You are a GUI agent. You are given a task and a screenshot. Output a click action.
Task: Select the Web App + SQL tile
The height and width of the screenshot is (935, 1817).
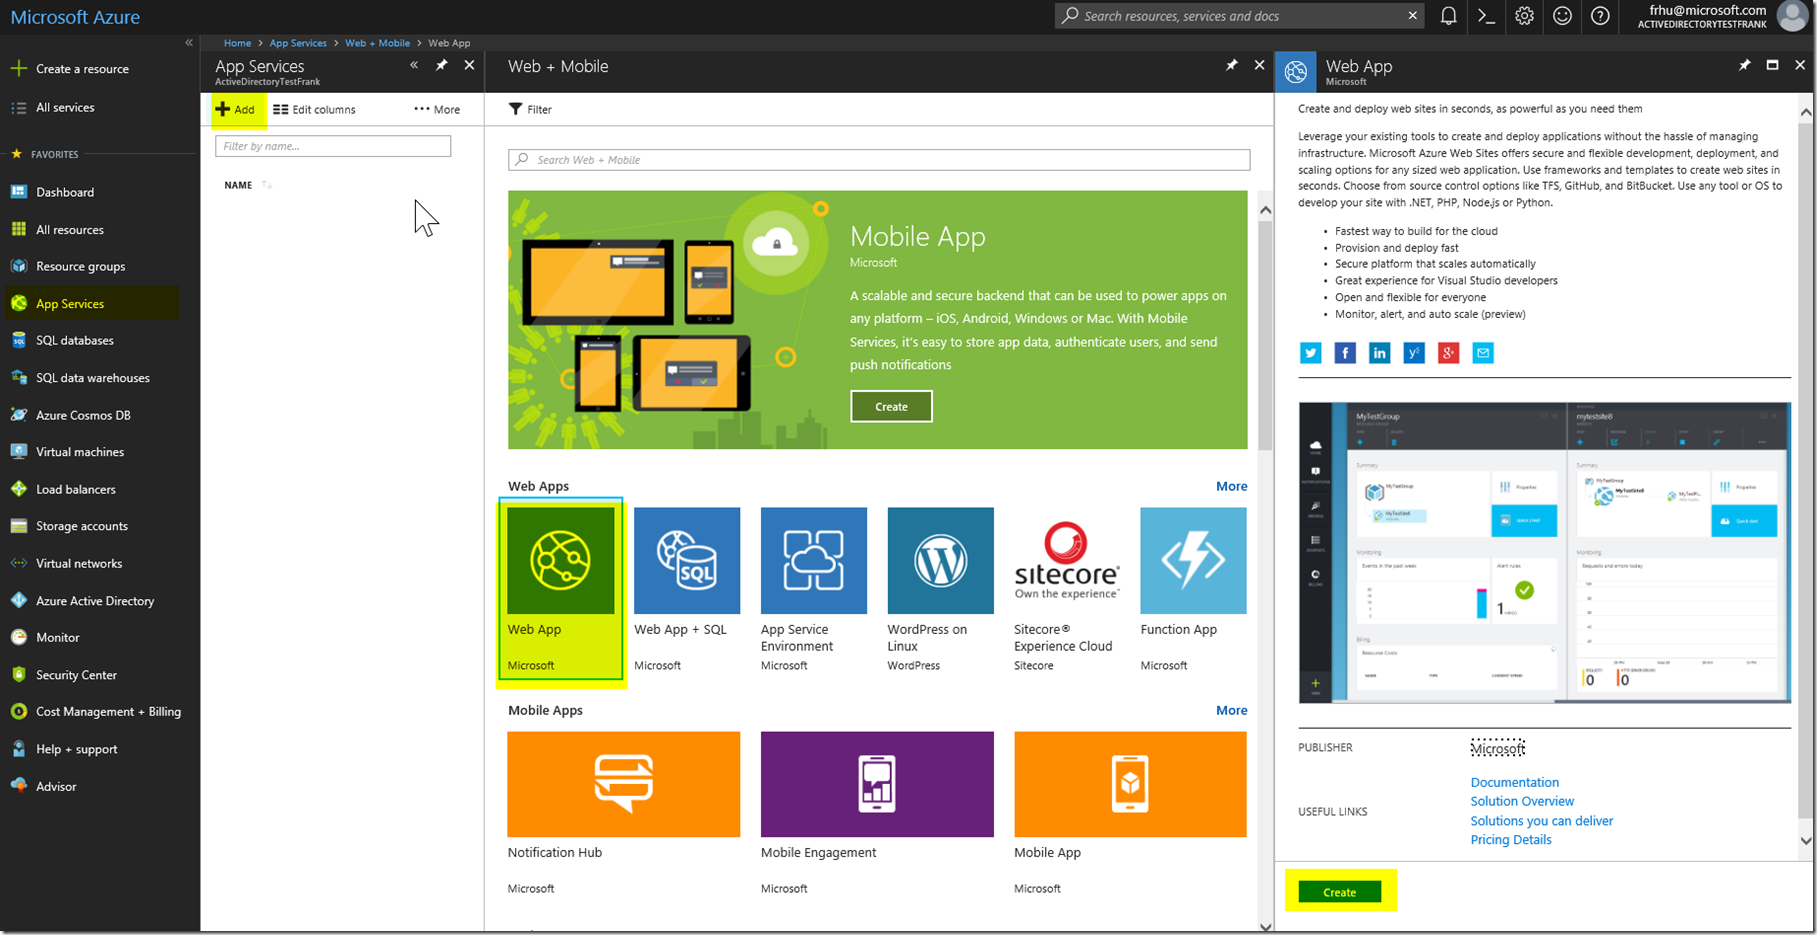[x=687, y=590]
